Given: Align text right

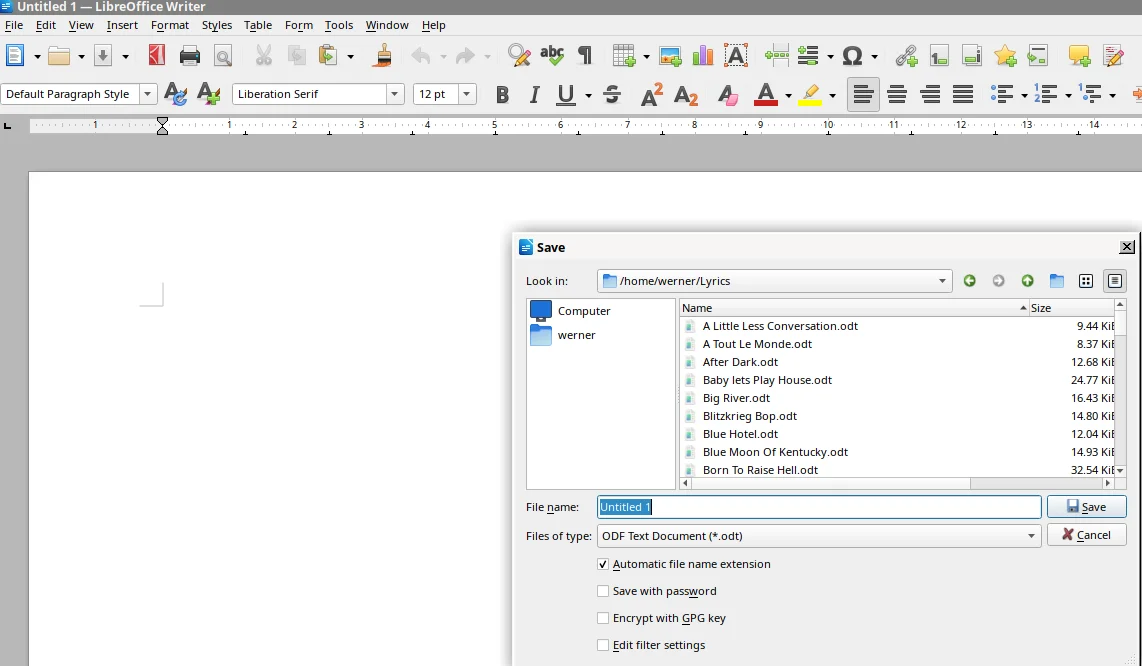Looking at the screenshot, I should click(x=930, y=94).
